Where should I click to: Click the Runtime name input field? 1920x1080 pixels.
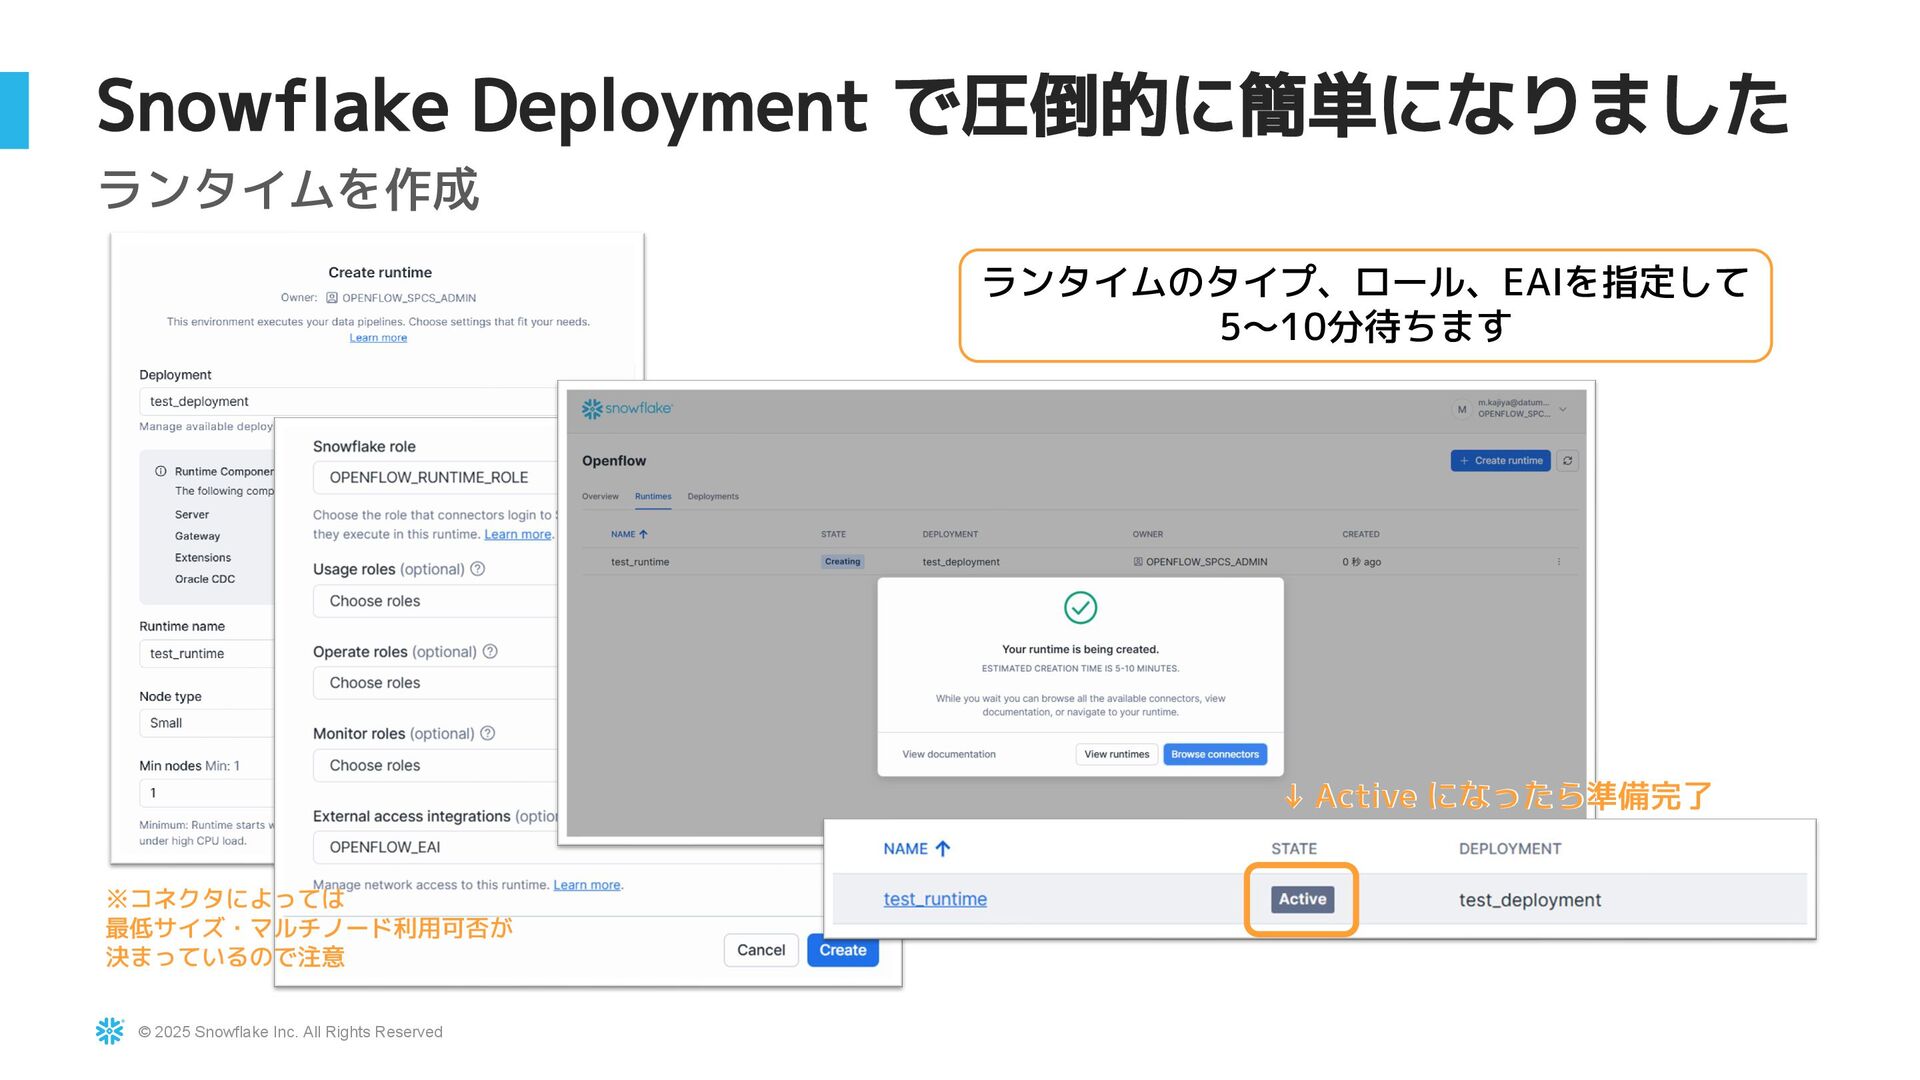pos(205,654)
